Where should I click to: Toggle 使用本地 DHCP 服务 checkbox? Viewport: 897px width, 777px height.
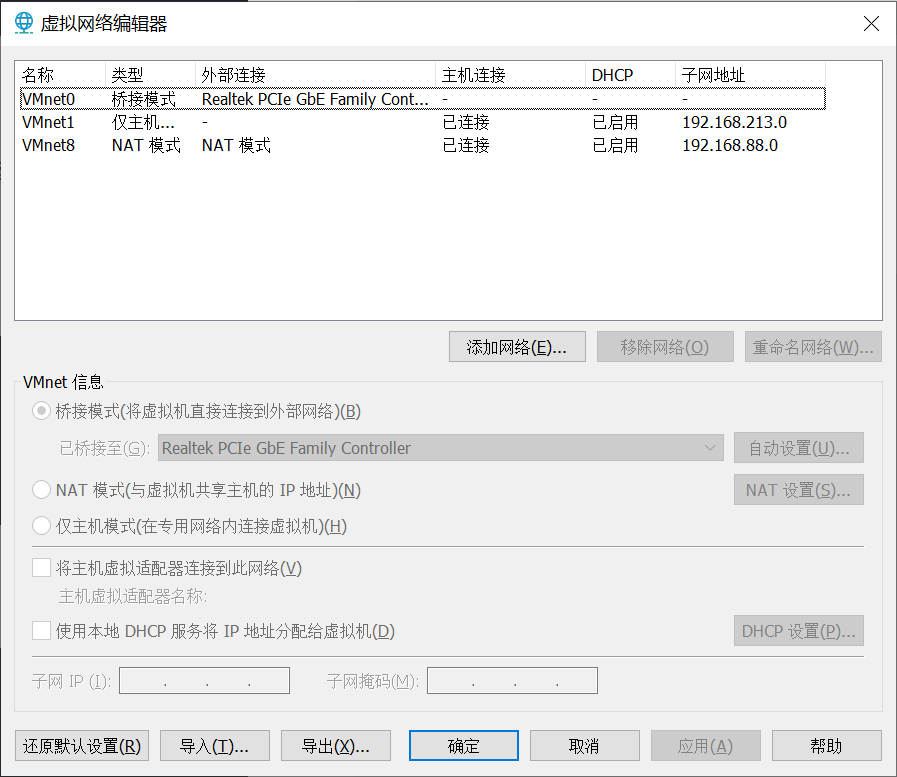41,631
